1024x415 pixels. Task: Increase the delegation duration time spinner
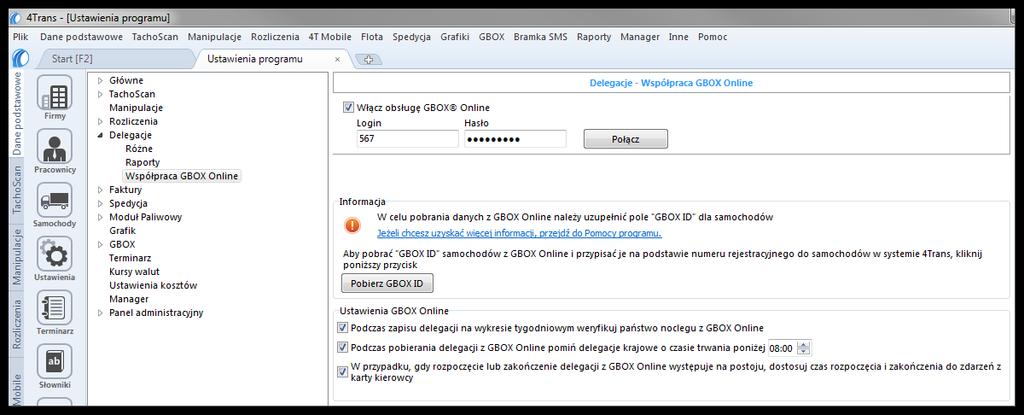(x=805, y=344)
